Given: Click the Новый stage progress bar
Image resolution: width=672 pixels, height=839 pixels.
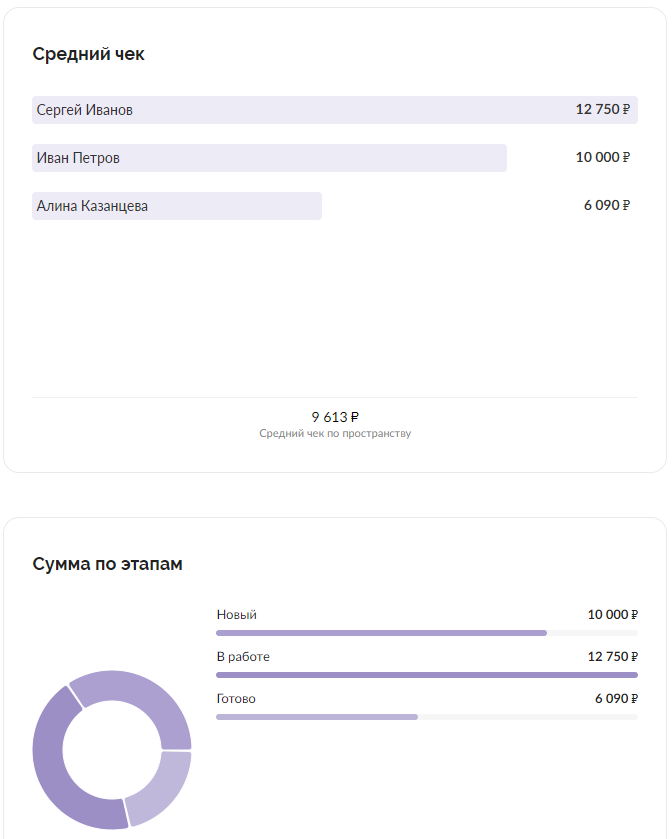Looking at the screenshot, I should (427, 633).
